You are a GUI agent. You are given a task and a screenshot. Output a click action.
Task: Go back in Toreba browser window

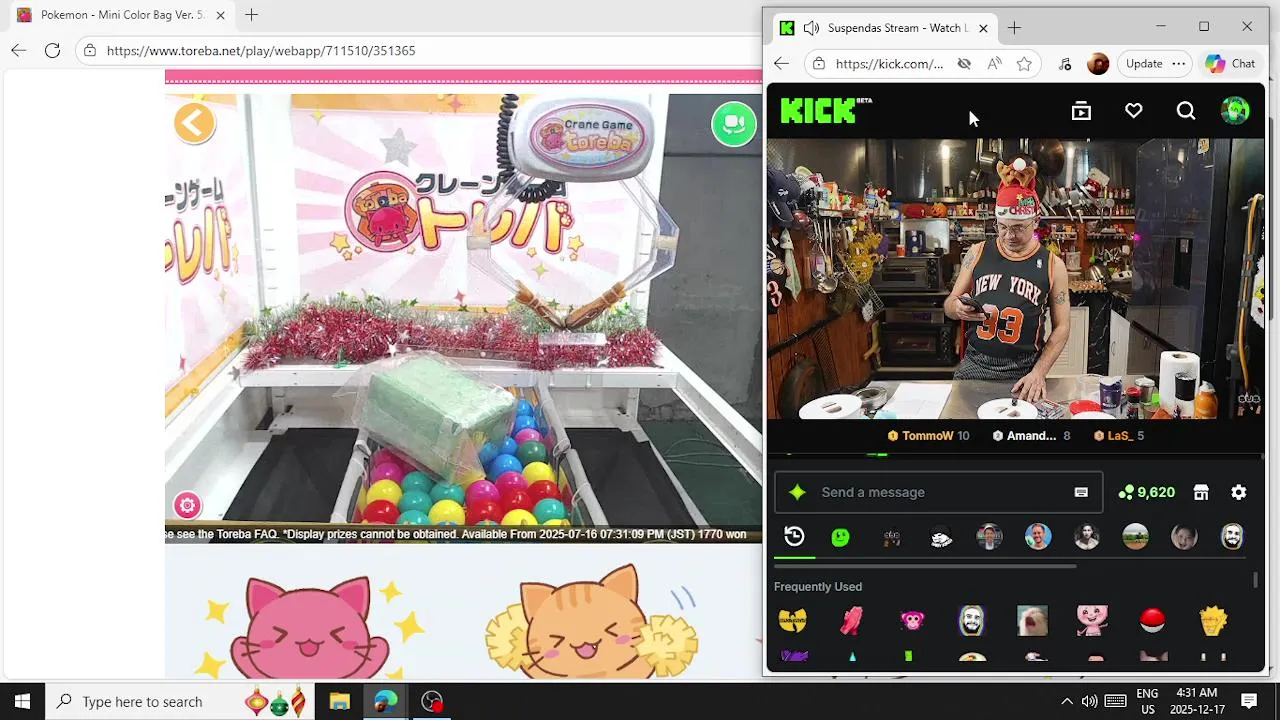click(18, 50)
